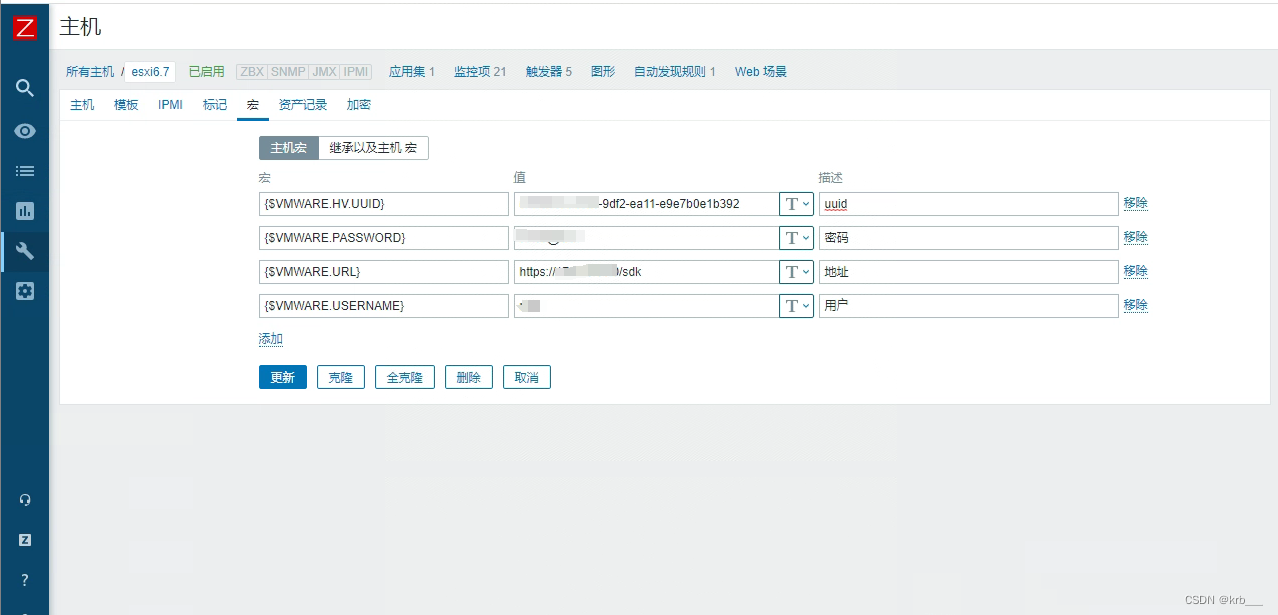Image resolution: width=1278 pixels, height=615 pixels.
Task: Switch to the 主机 tab
Action: [82, 104]
